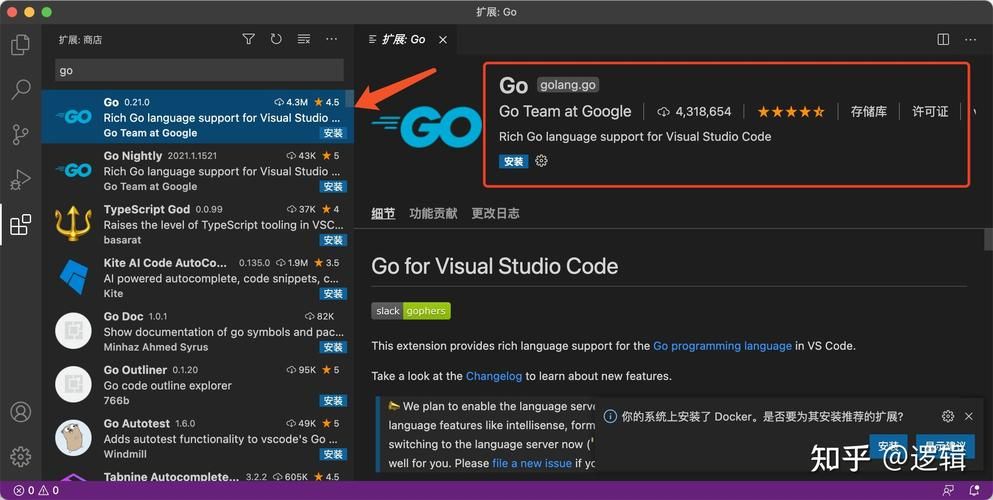Open the Search view in activity bar
This screenshot has width=993, height=500.
[20, 89]
